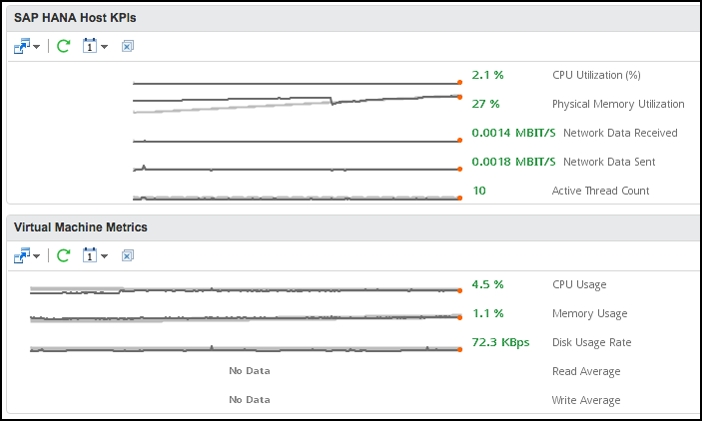Click the Active Thread Count label
The image size is (702, 421).
tap(600, 191)
